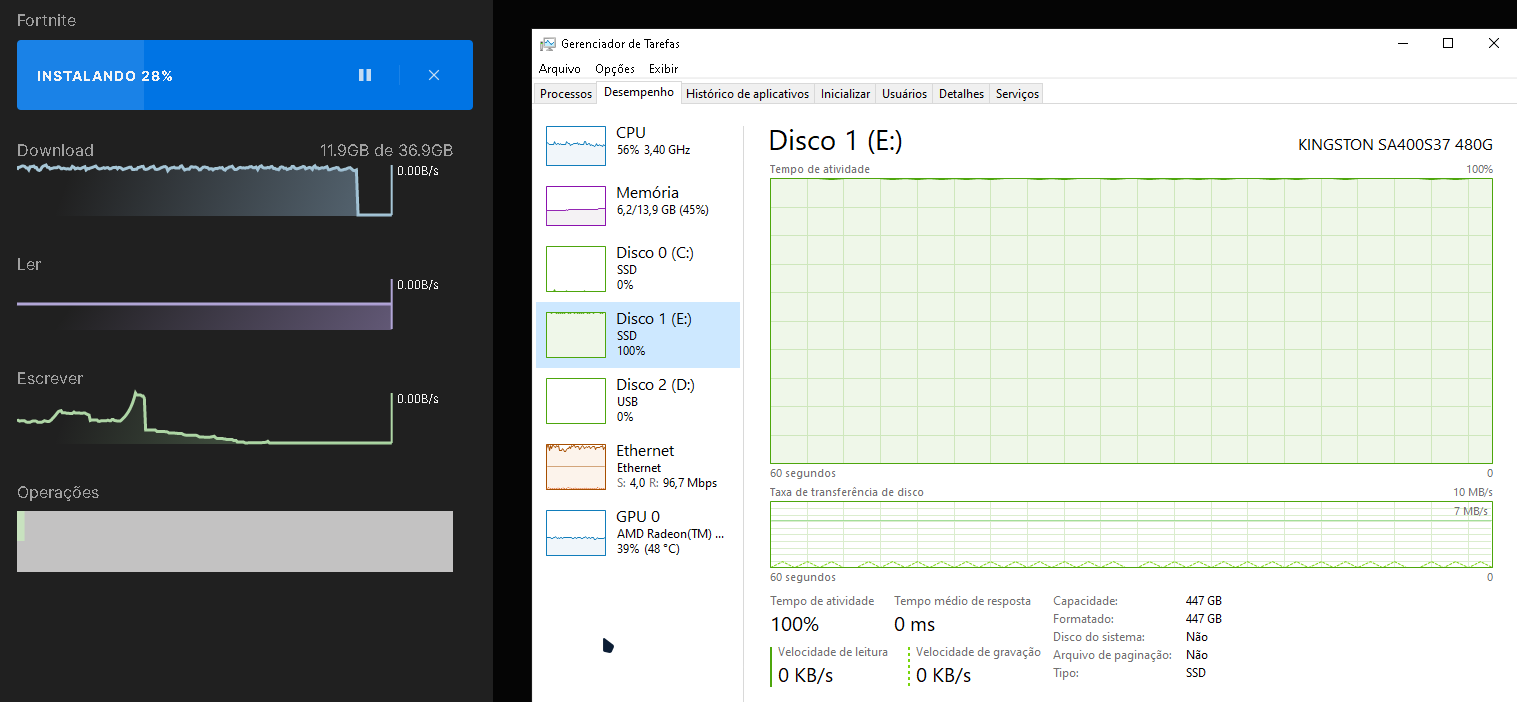
Task: Click the 100% Tempo de atividade value
Action: click(x=795, y=625)
